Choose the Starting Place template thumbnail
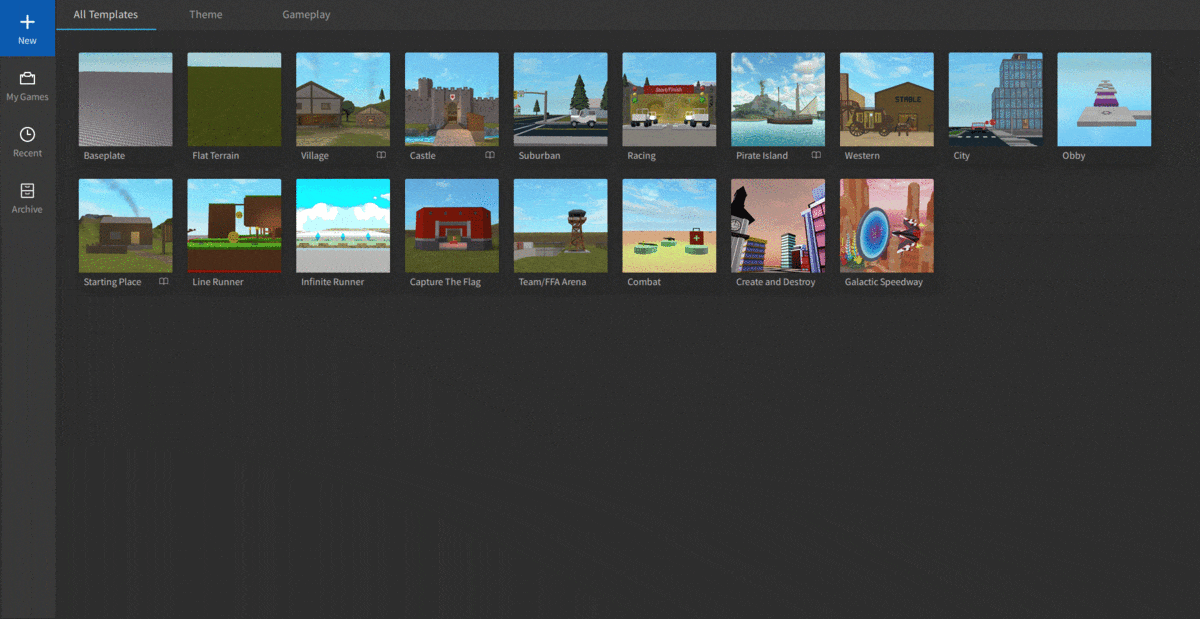The width and height of the screenshot is (1200, 619). 126,226
